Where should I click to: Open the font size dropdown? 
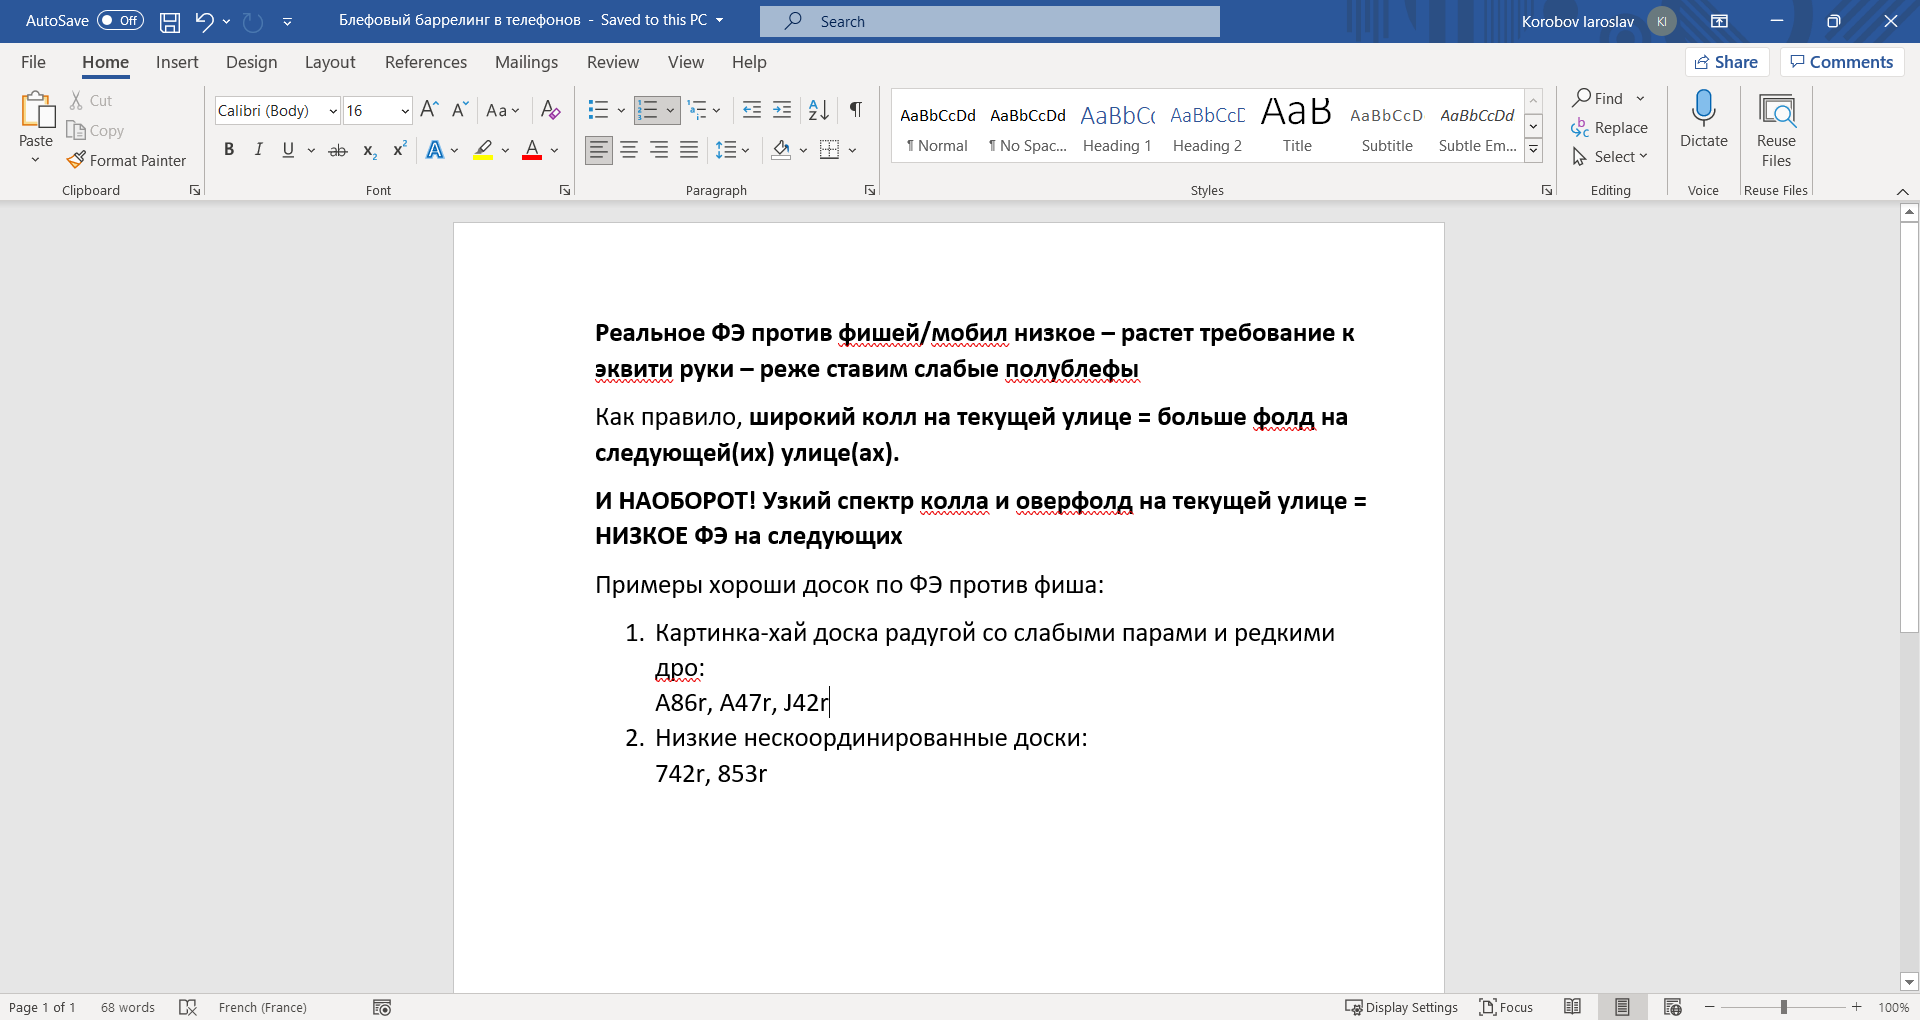pyautogui.click(x=405, y=111)
